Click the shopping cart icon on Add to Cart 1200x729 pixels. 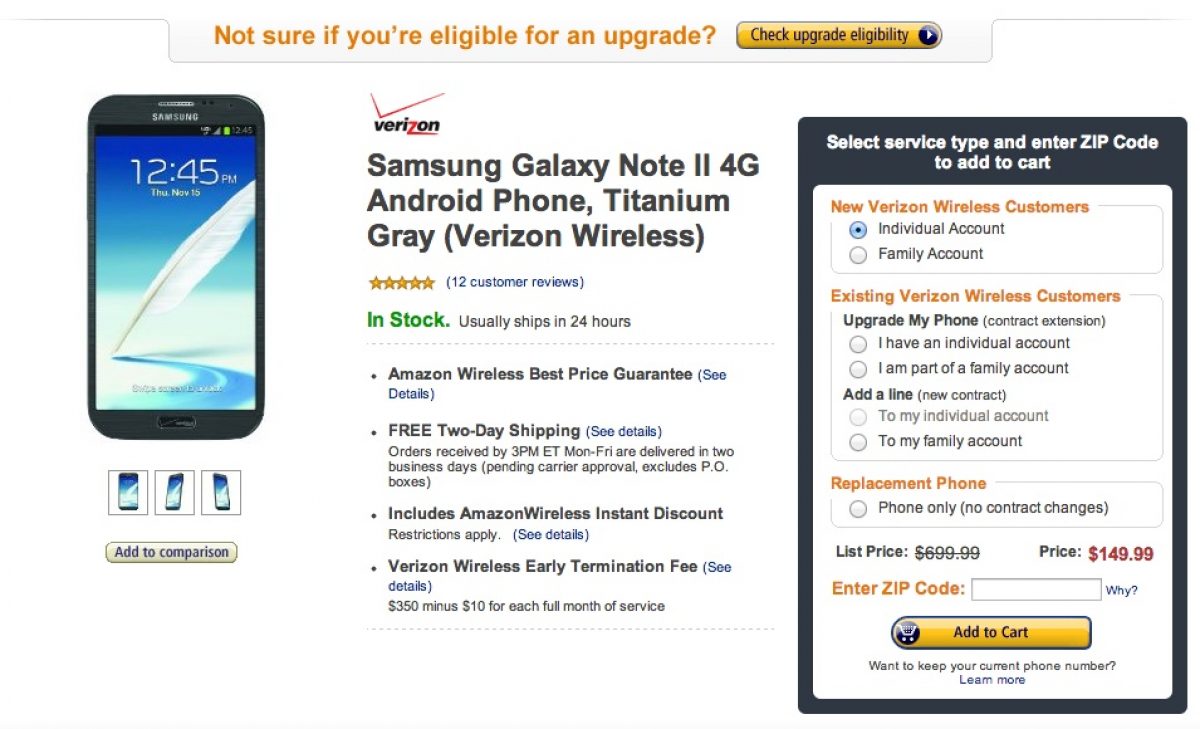pos(908,632)
